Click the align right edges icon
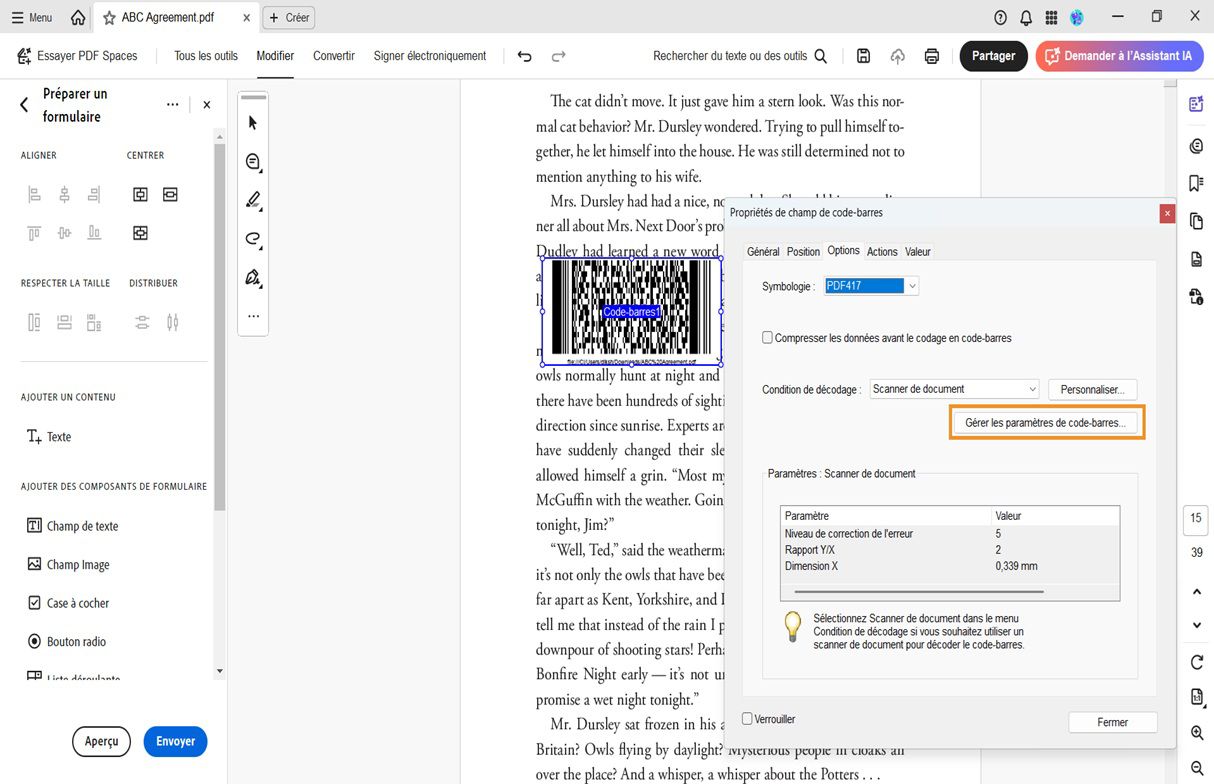This screenshot has width=1214, height=784. coord(94,194)
